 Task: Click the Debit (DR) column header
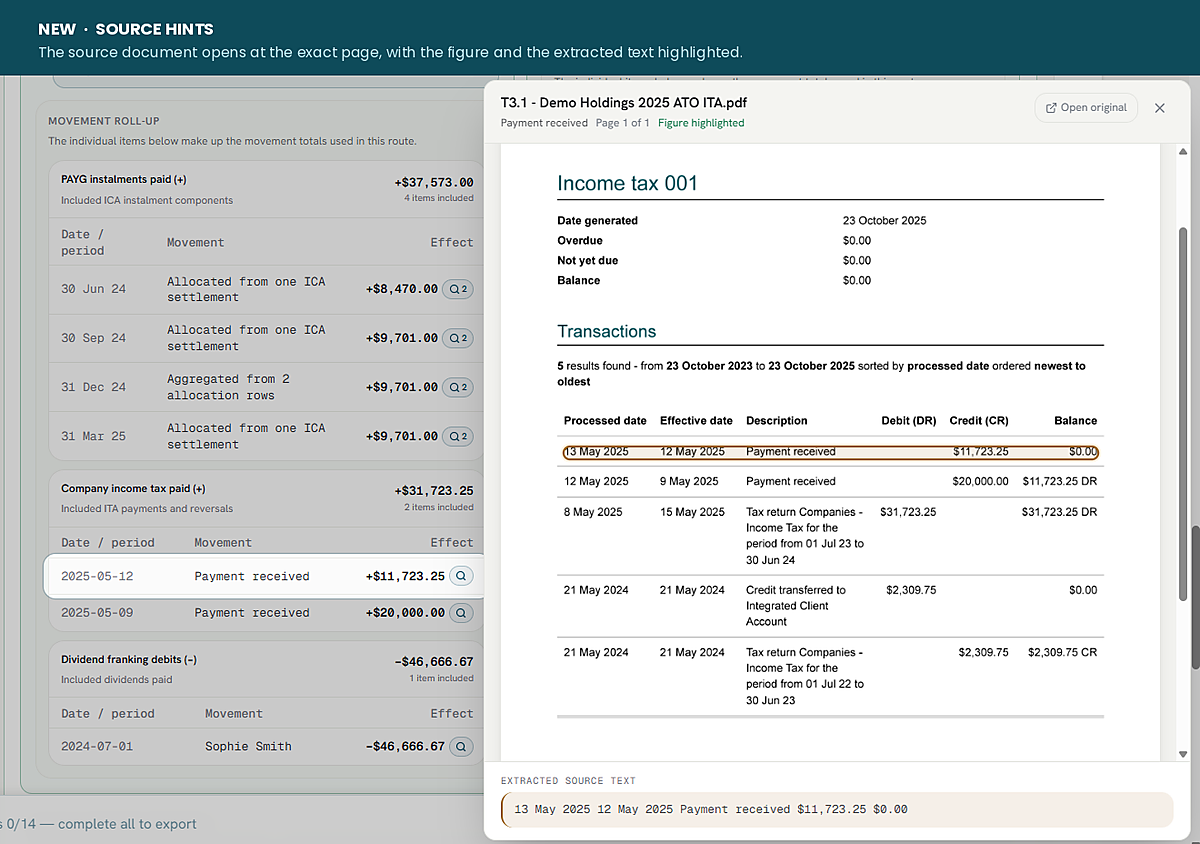click(909, 421)
